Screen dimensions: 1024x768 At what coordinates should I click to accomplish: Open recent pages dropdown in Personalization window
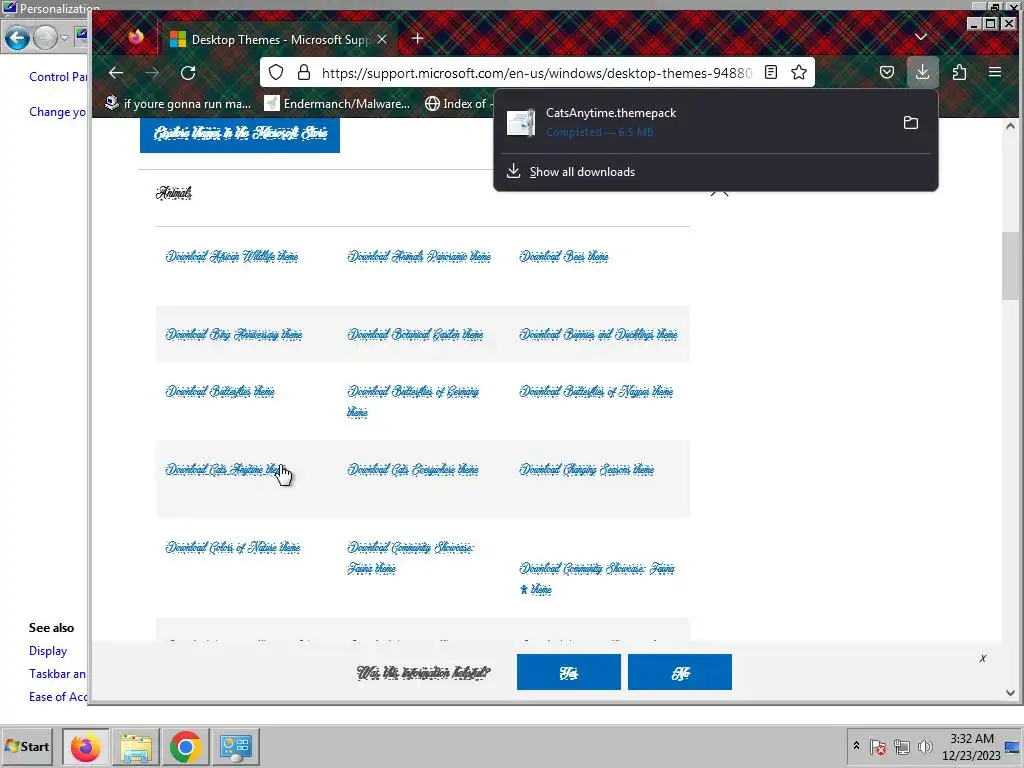(65, 38)
